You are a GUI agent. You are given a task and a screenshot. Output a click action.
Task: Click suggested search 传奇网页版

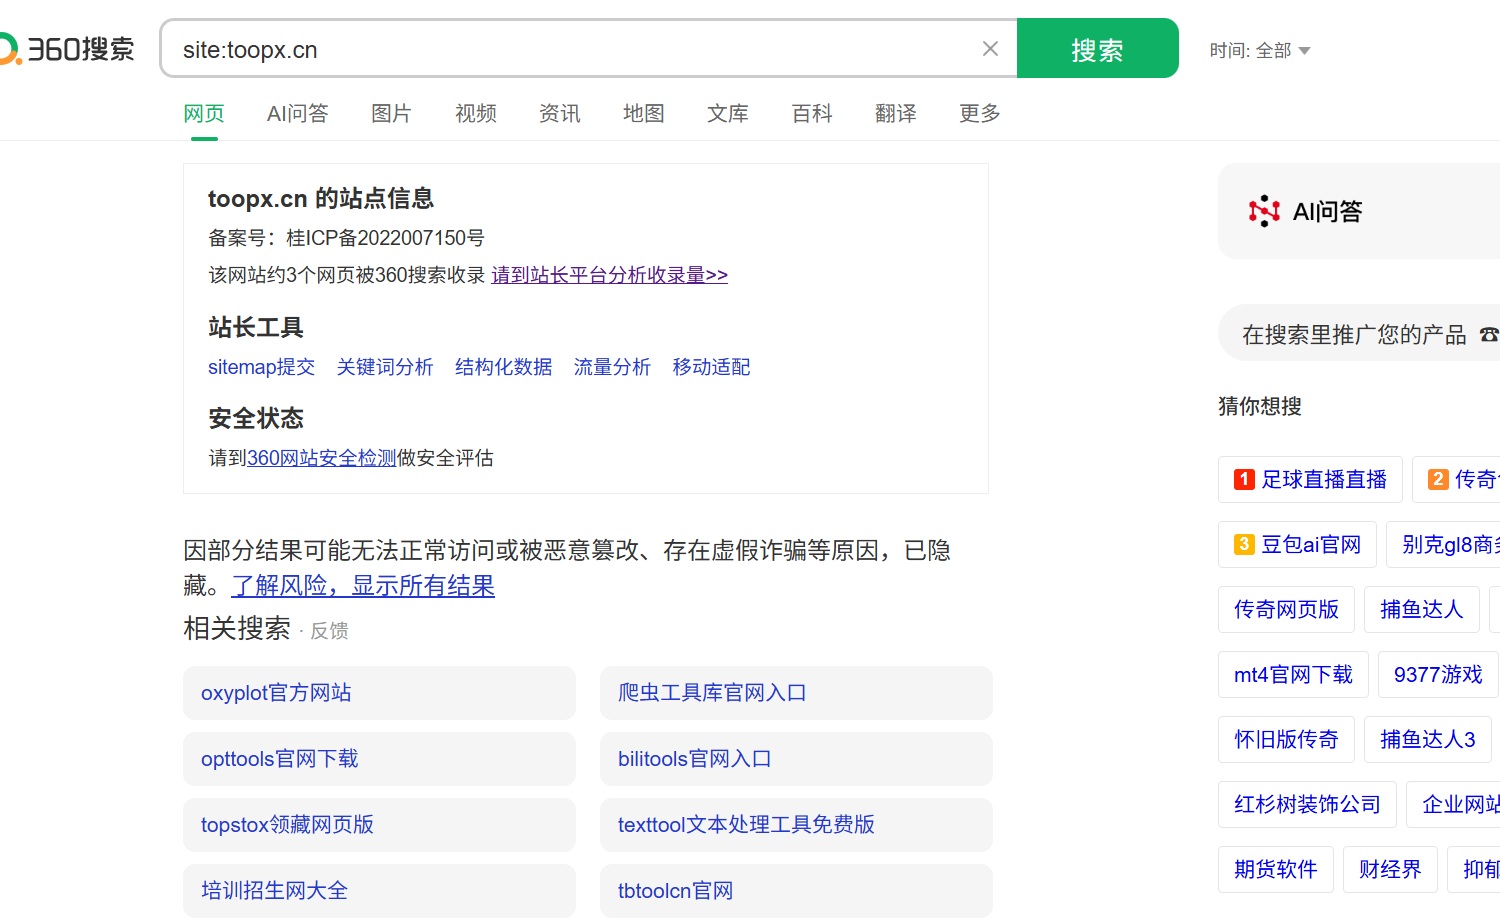[x=1286, y=609]
